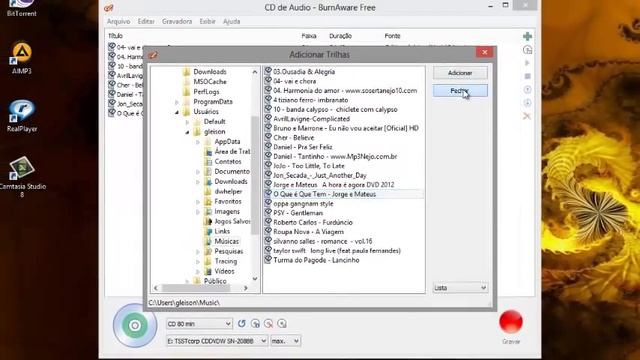Click folder tree scroll down arrow

coord(255,279)
